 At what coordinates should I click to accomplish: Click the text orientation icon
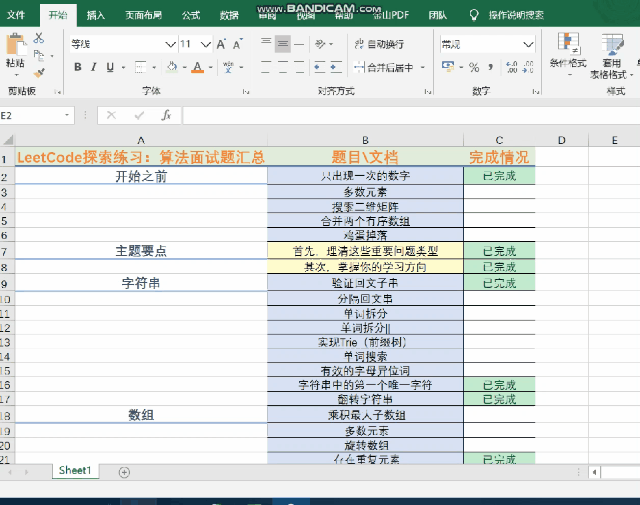320,44
